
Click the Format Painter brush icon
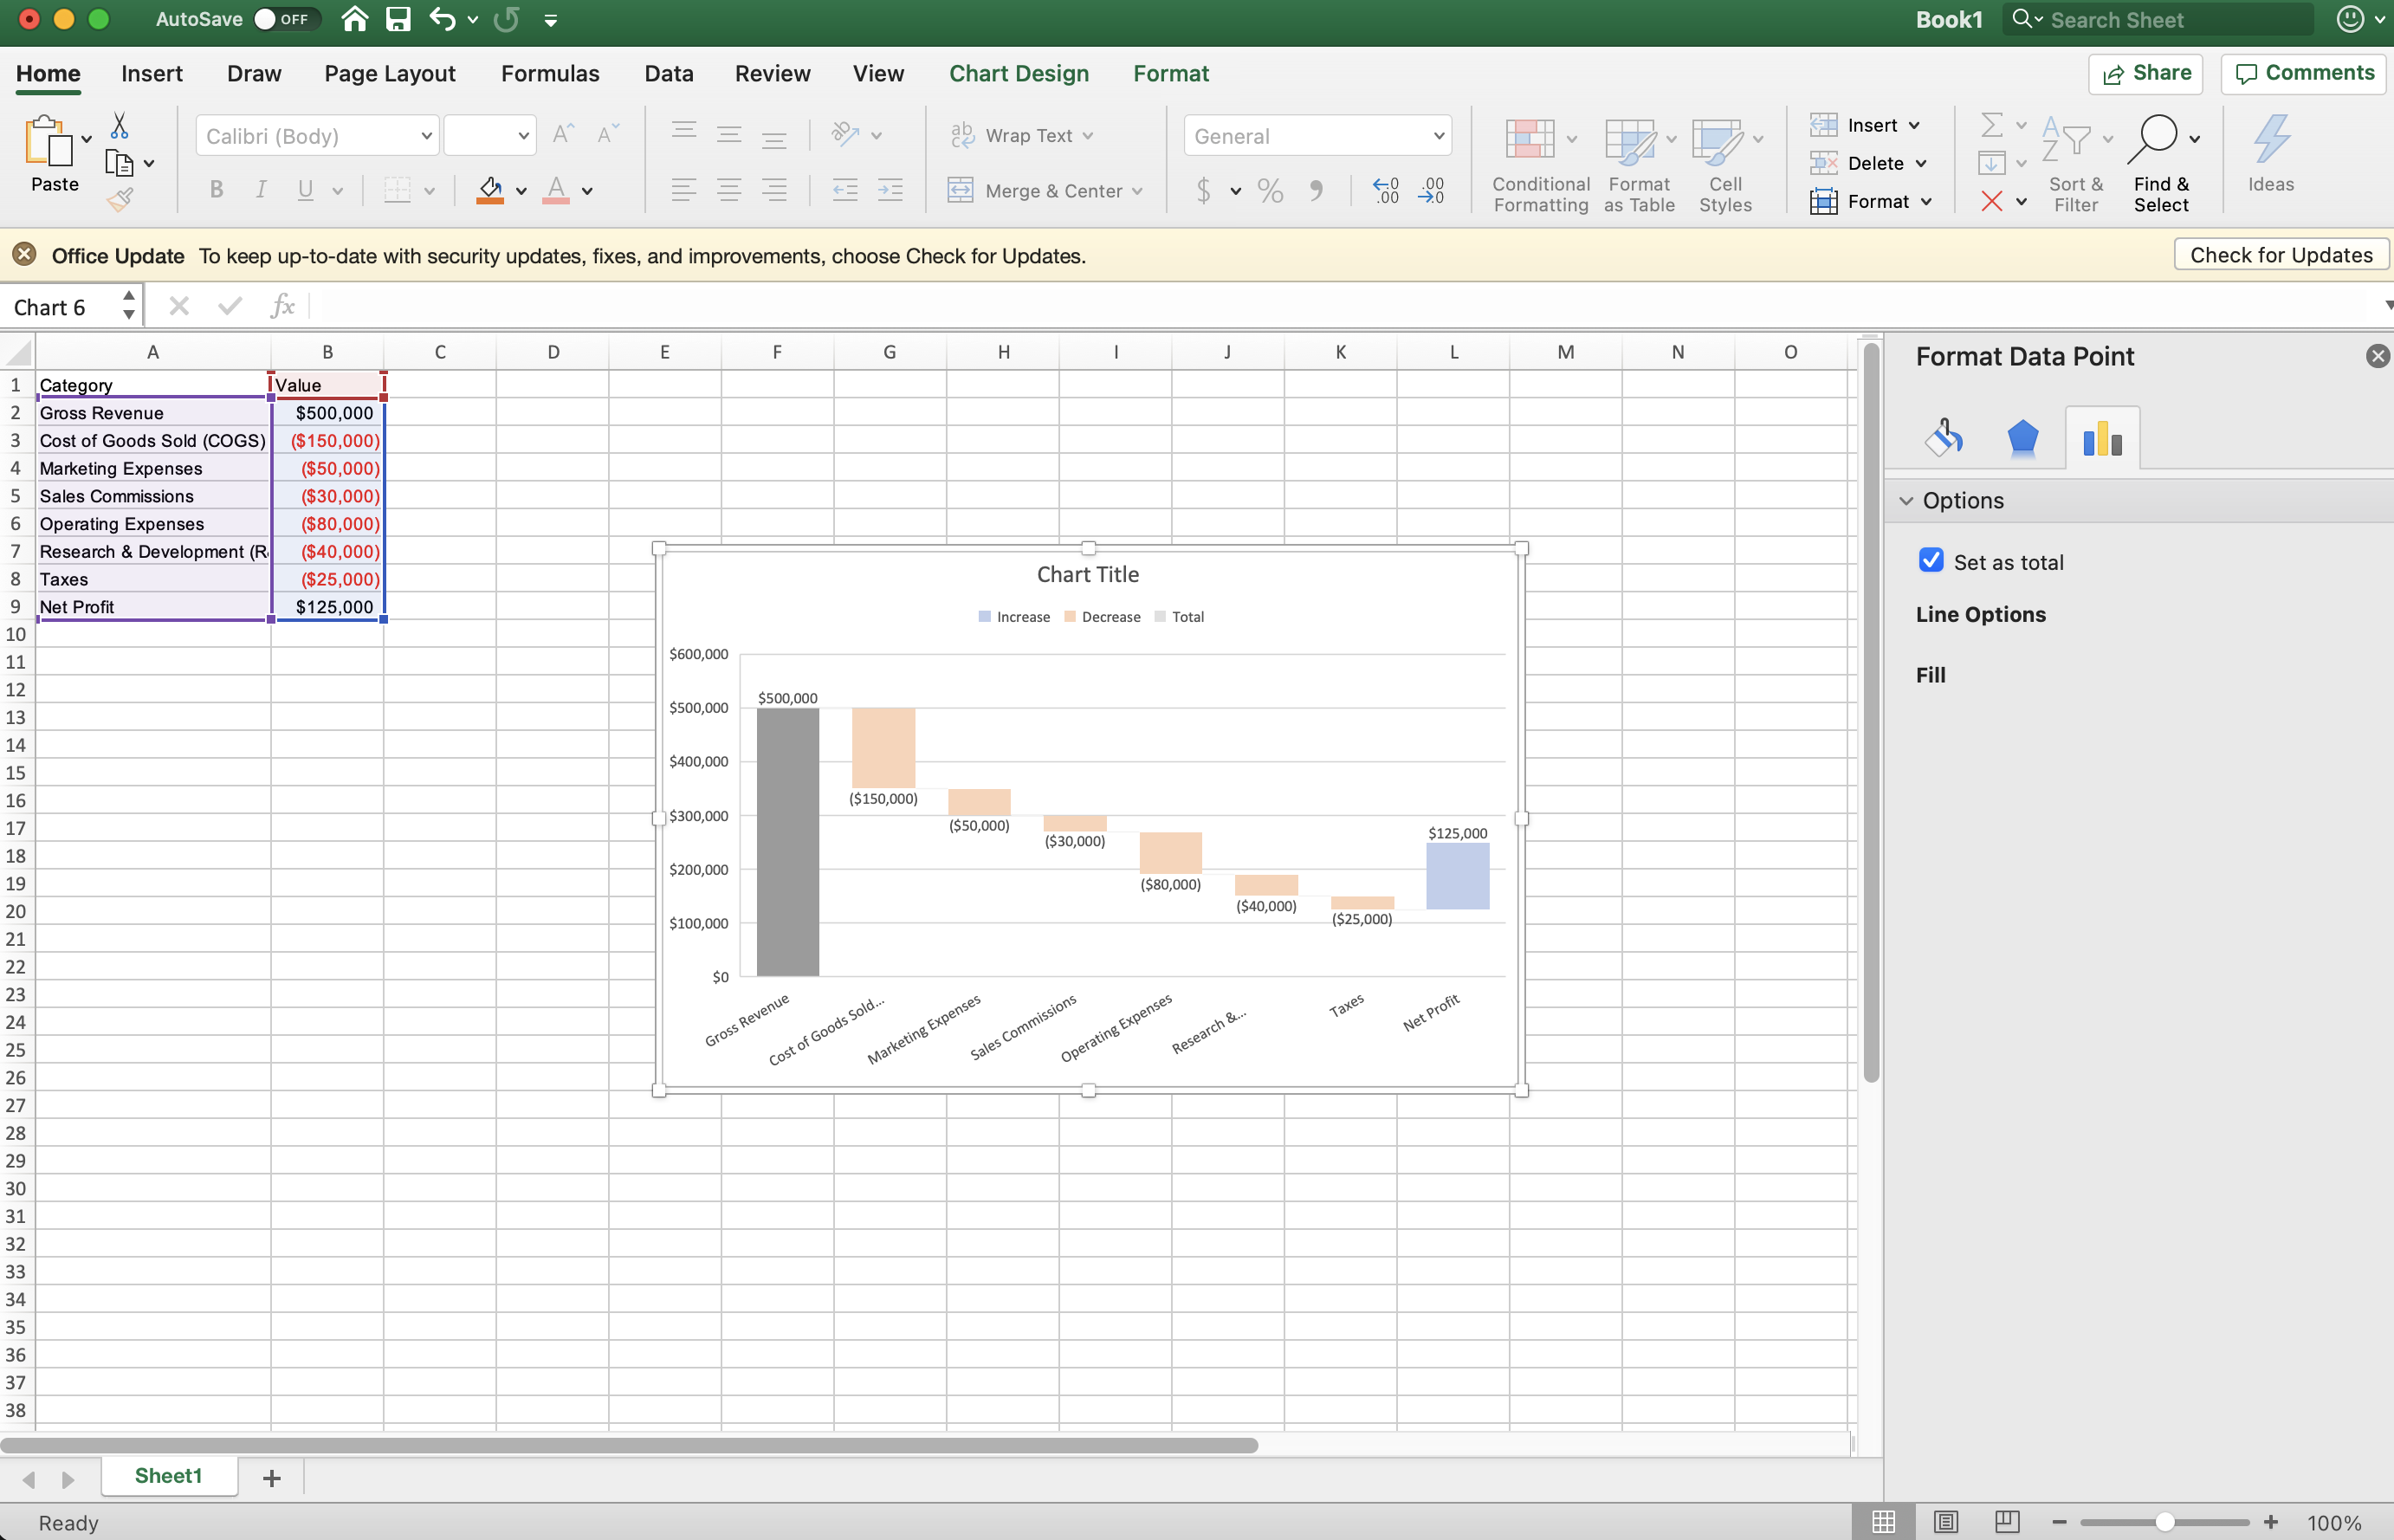tap(120, 200)
